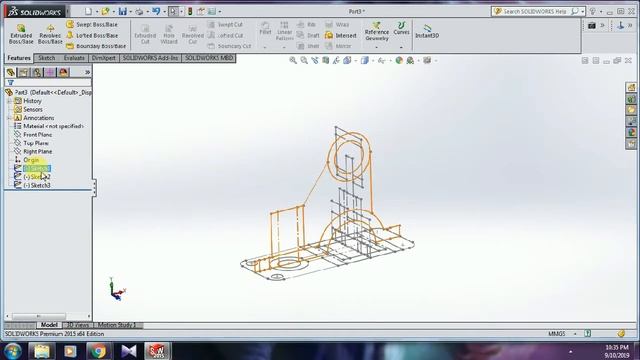Expand hidden manager tabs with double chevron
The height and width of the screenshot is (360, 640).
pos(87,73)
